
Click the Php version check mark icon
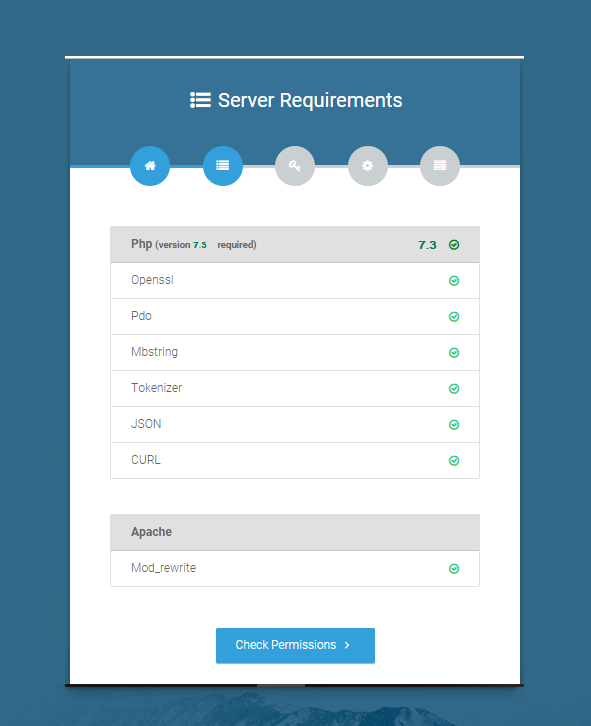tap(454, 245)
